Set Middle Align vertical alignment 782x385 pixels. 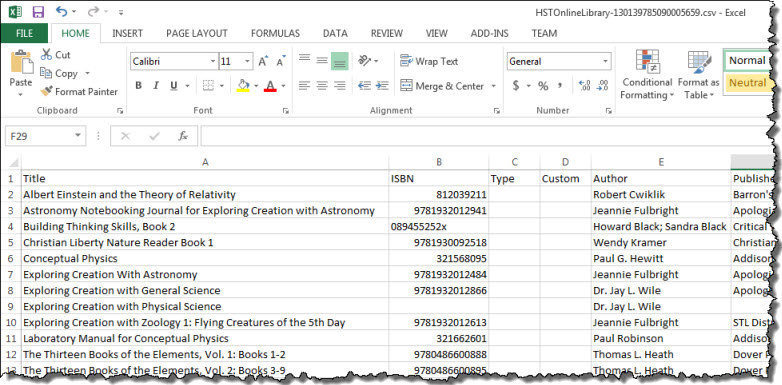point(322,60)
